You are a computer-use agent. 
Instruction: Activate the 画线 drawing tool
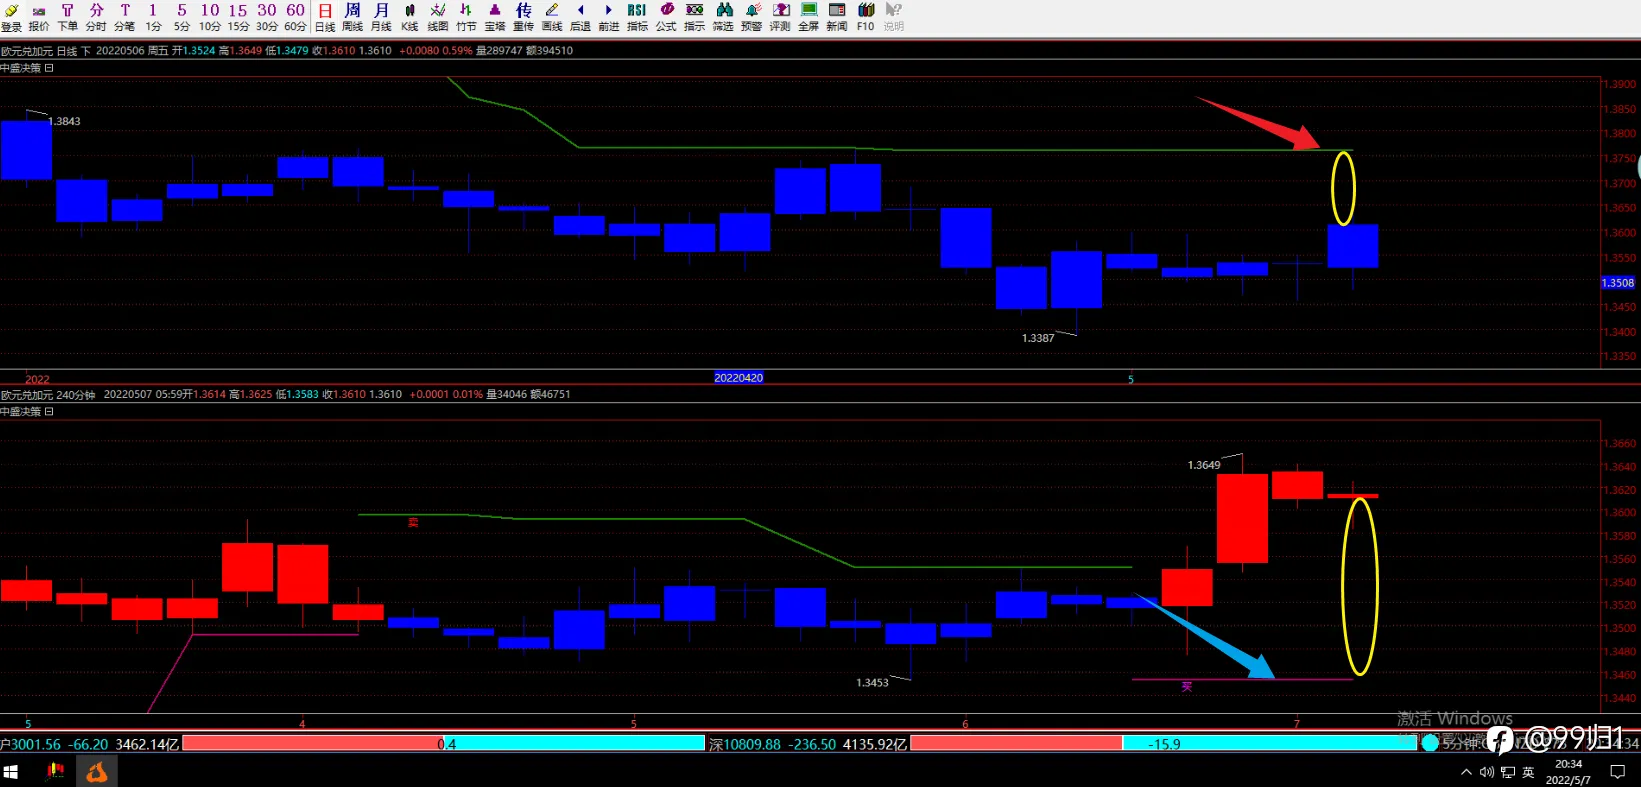(552, 17)
